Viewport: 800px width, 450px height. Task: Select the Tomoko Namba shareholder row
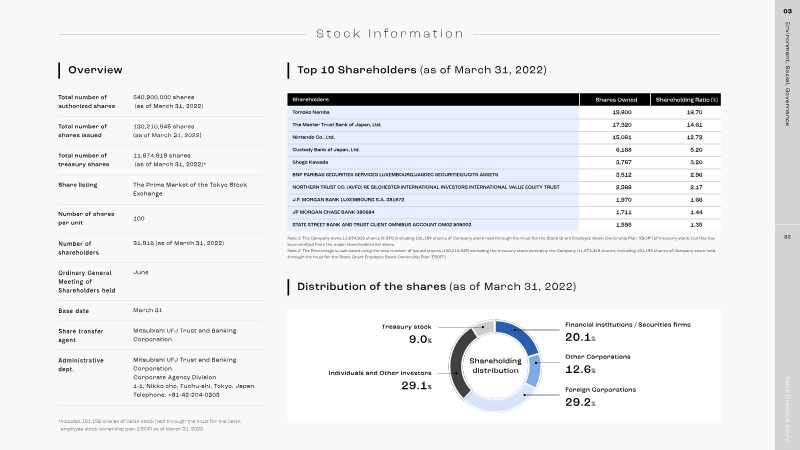(x=504, y=112)
